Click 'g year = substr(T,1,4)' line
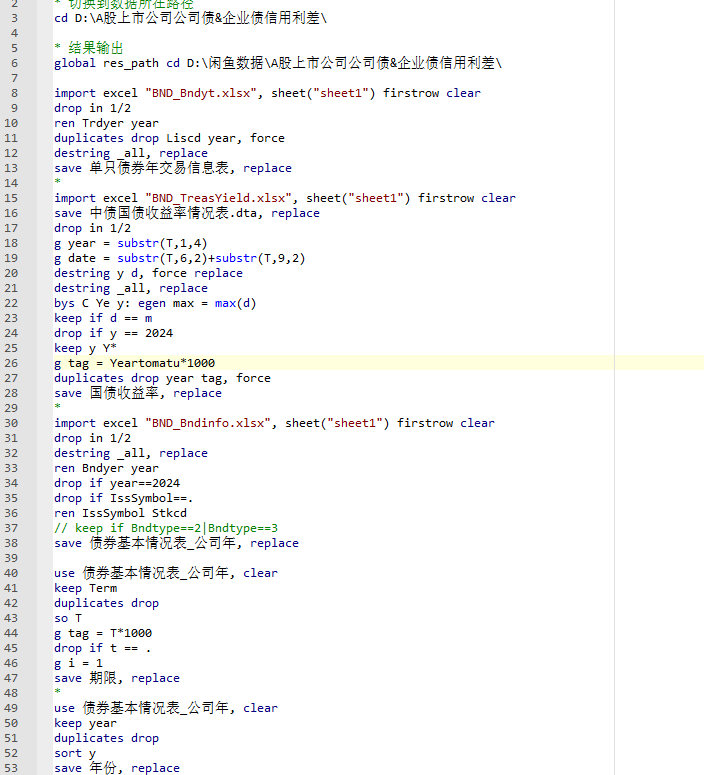 pos(131,243)
